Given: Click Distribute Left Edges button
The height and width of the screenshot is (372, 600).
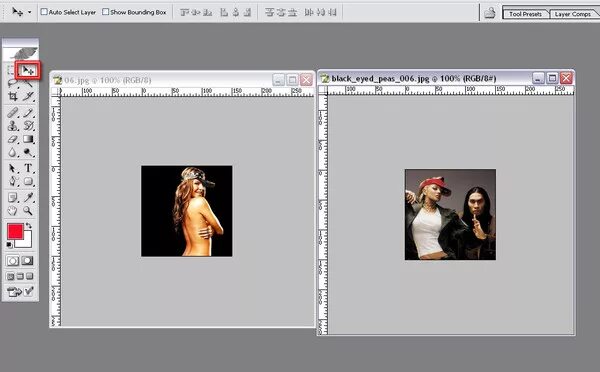Looking at the screenshot, I should pos(309,12).
